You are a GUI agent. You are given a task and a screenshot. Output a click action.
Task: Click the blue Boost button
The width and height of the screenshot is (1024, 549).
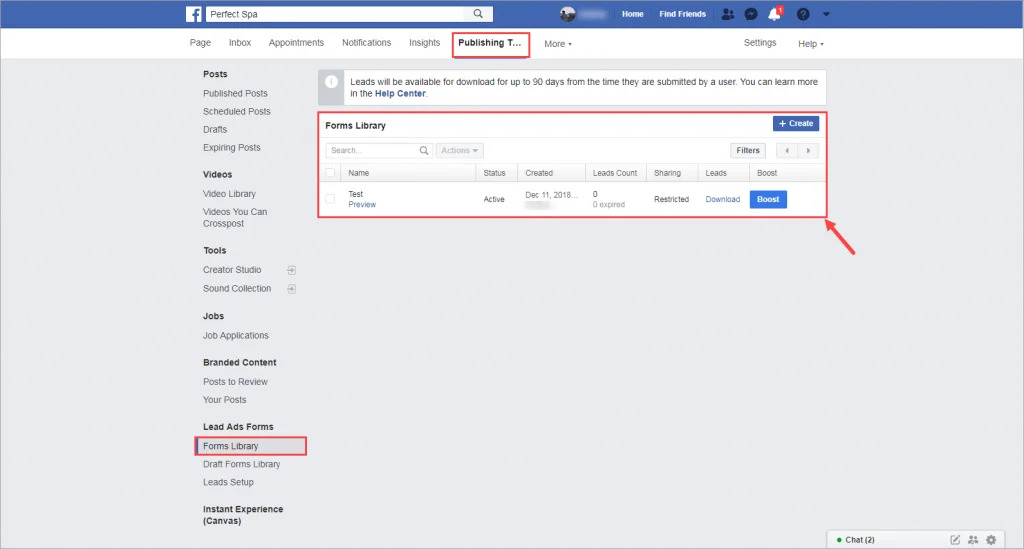[768, 199]
